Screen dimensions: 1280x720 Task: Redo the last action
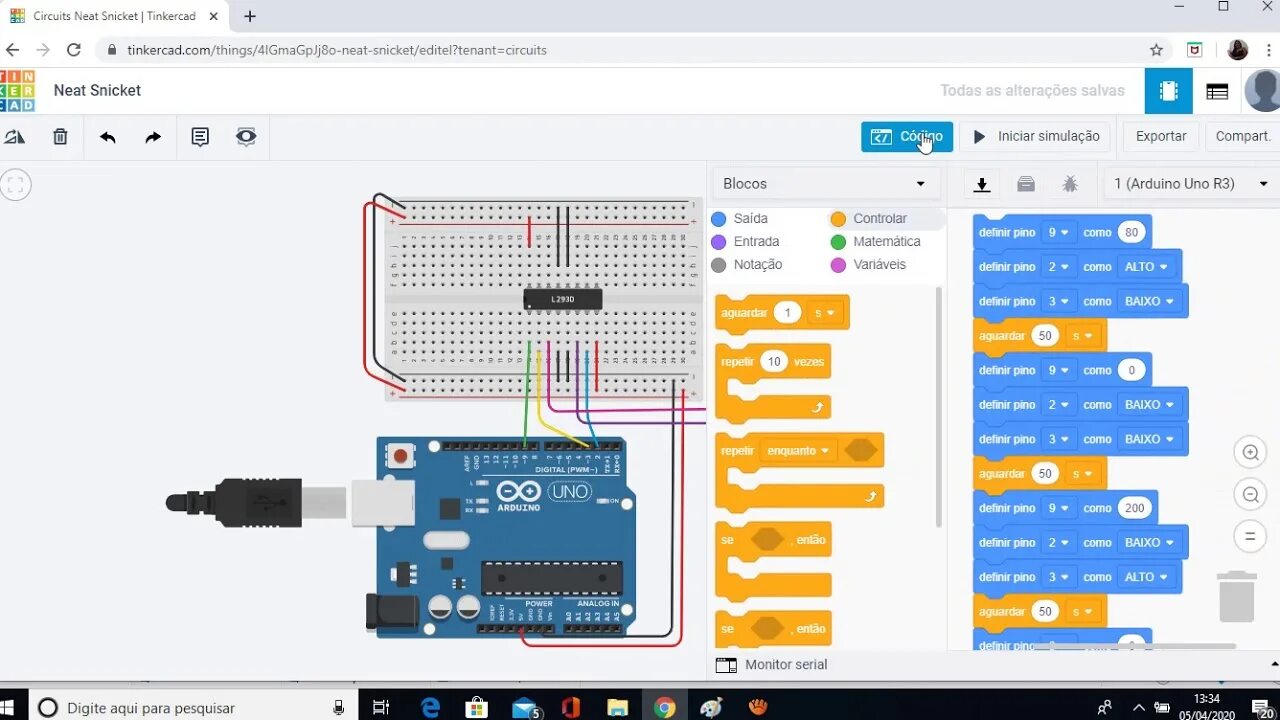153,137
